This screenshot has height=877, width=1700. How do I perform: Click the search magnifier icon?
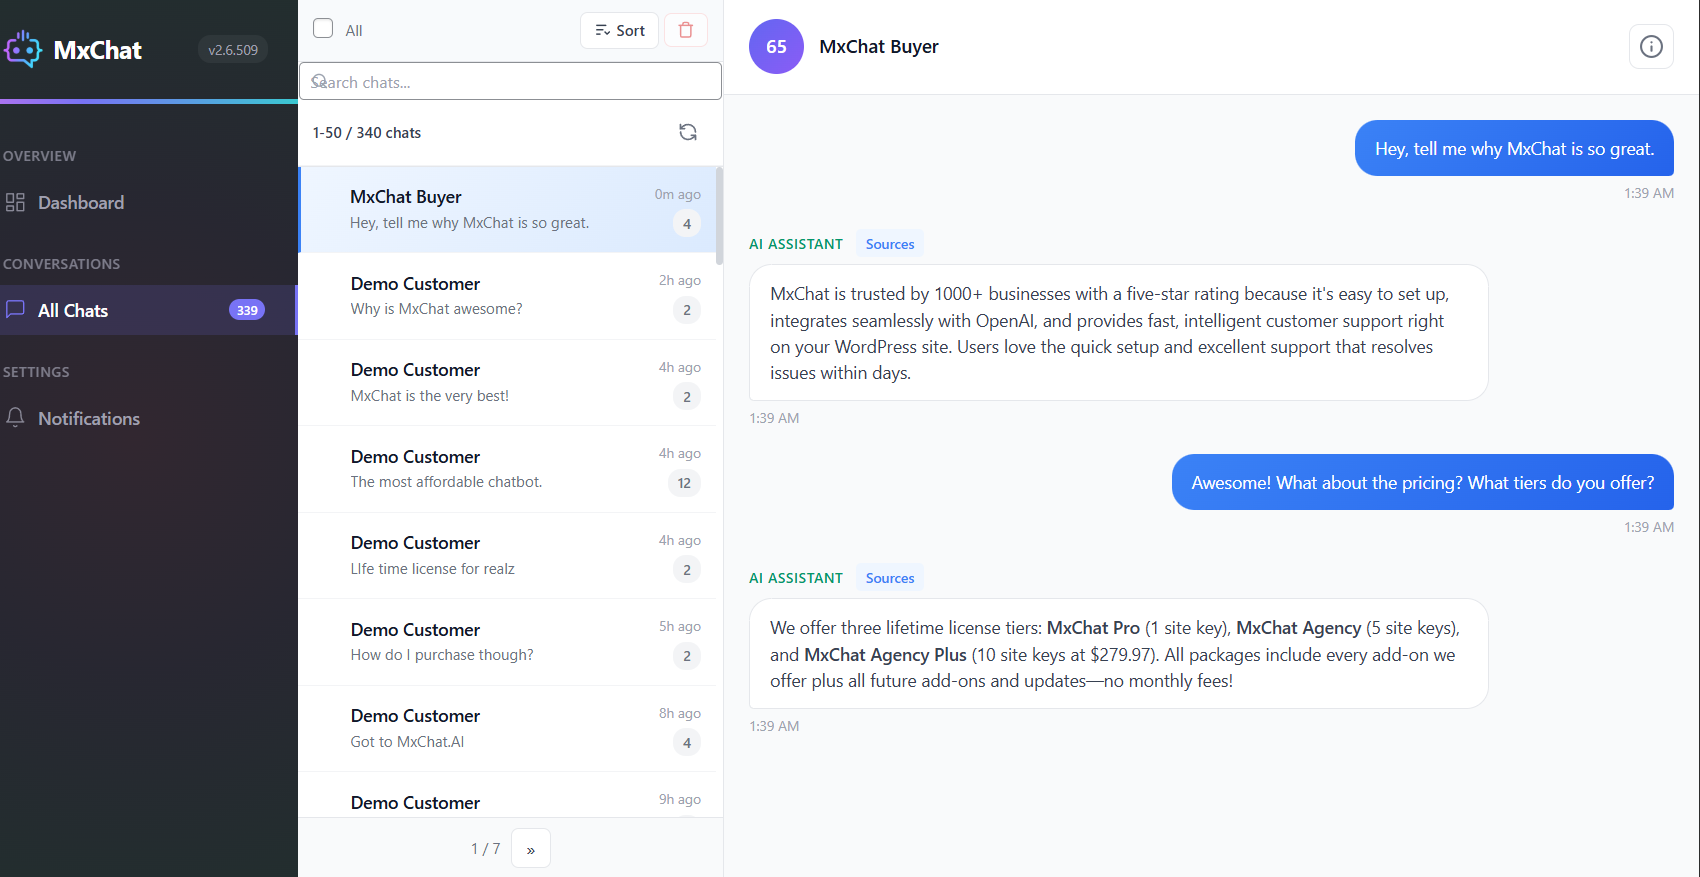pos(319,81)
